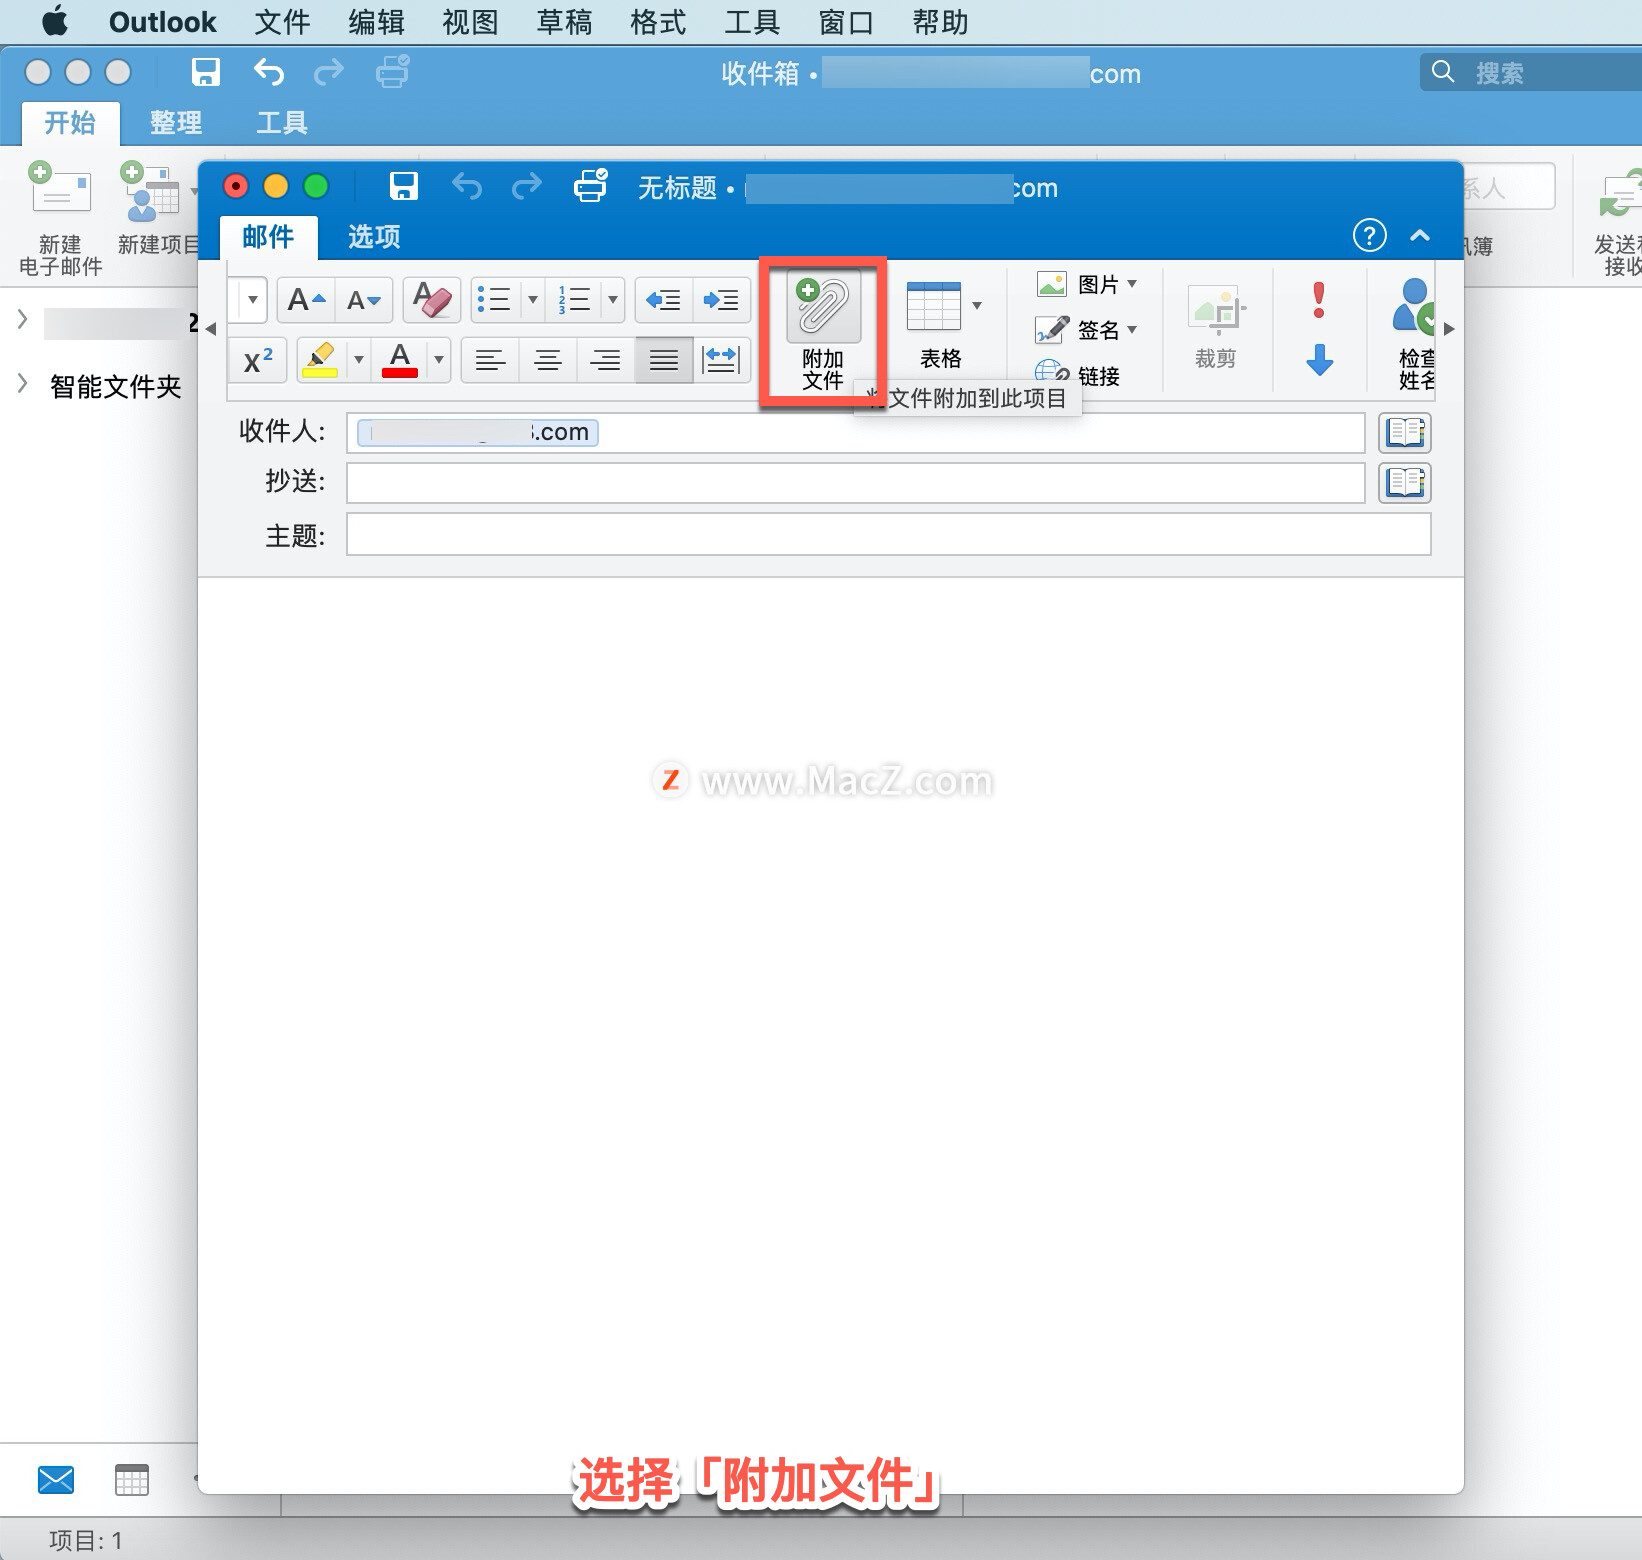
Task: Open the Apple menu
Action: point(56,21)
